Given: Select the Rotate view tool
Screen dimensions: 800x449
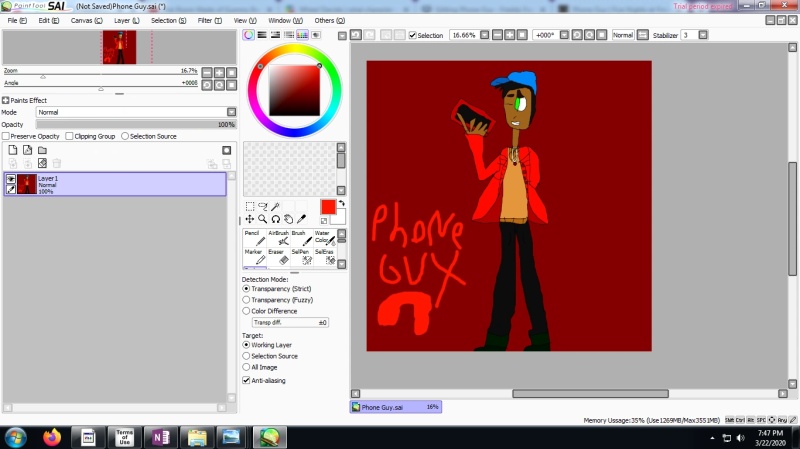Looking at the screenshot, I should tap(276, 219).
